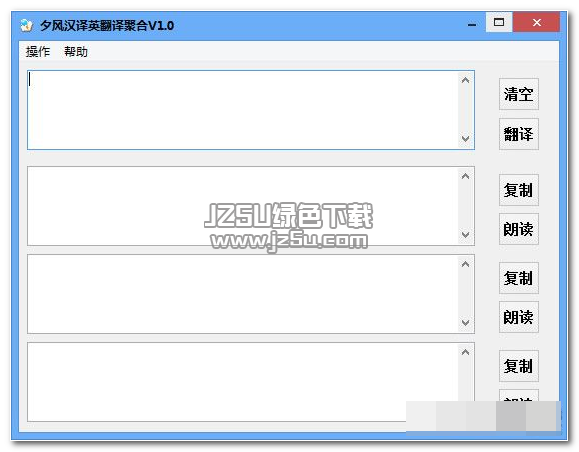Copy the second translation result with 复制

pos(519,278)
